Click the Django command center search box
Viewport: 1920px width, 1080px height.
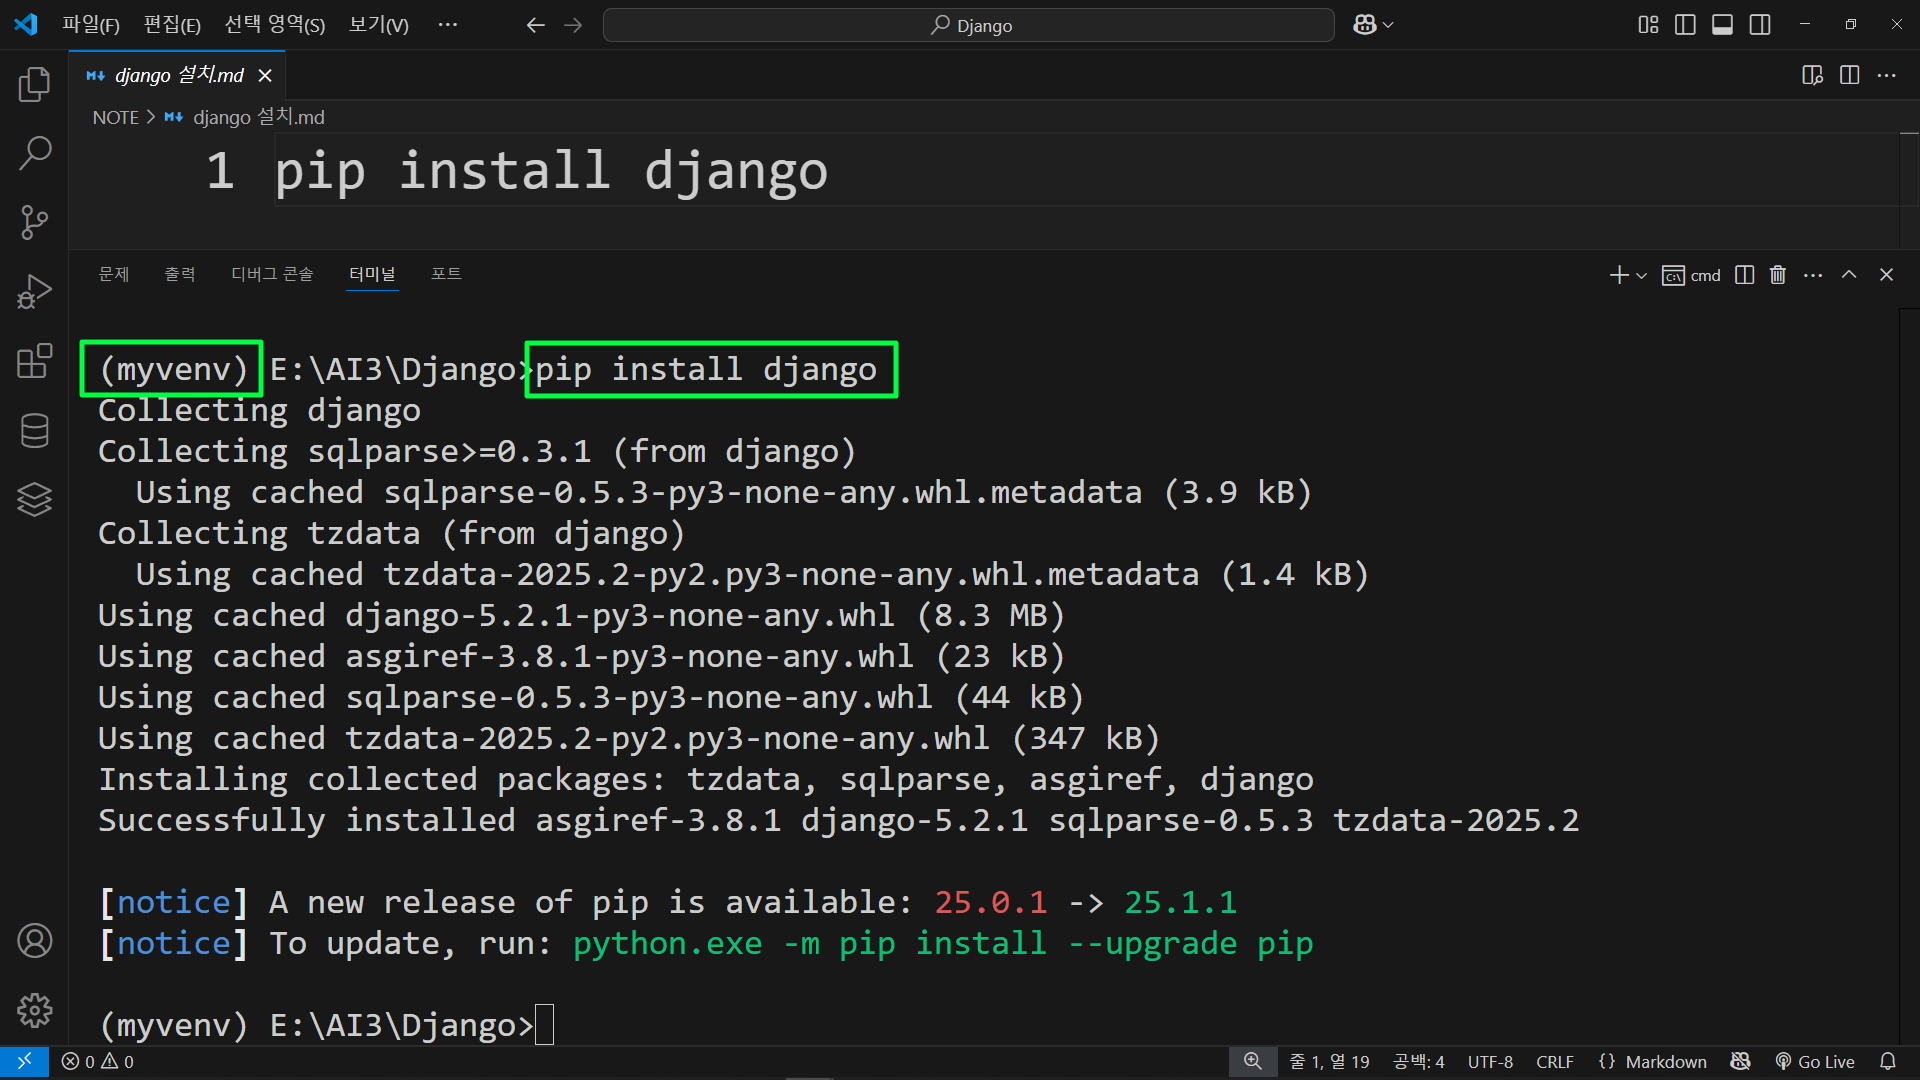[968, 25]
